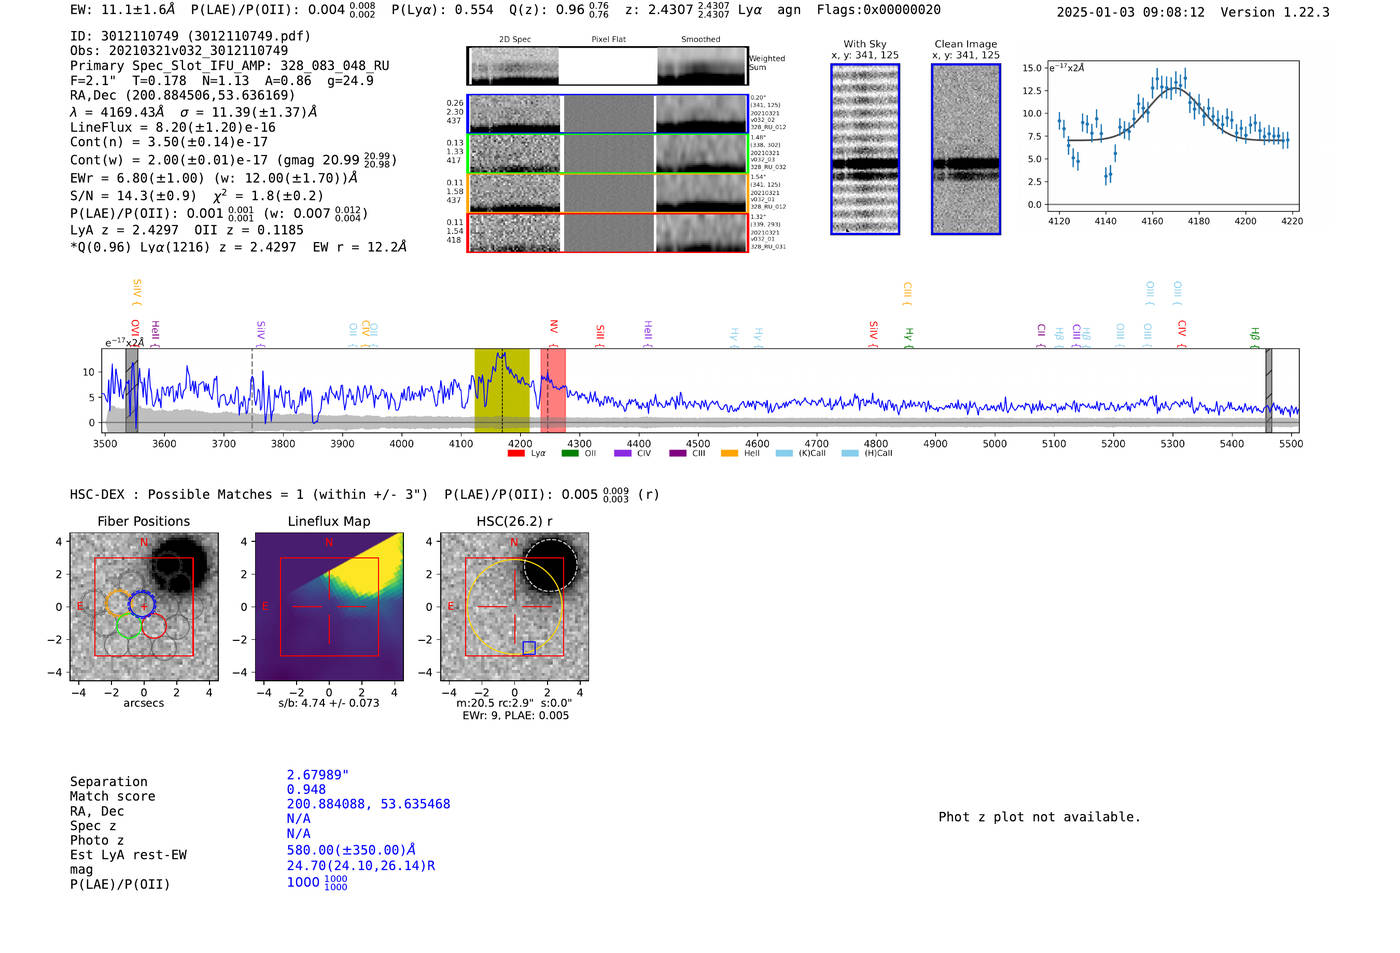Click the red Lyα legend swatch

(x=516, y=453)
